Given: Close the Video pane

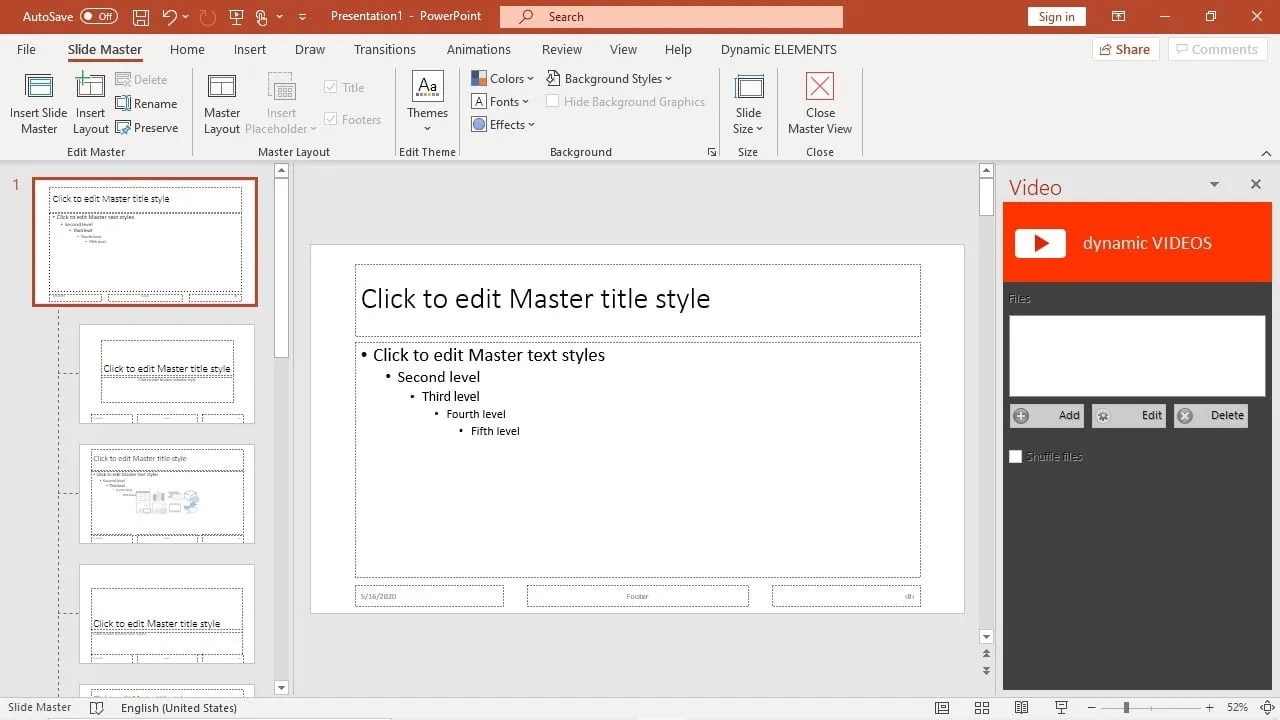Looking at the screenshot, I should [x=1256, y=184].
